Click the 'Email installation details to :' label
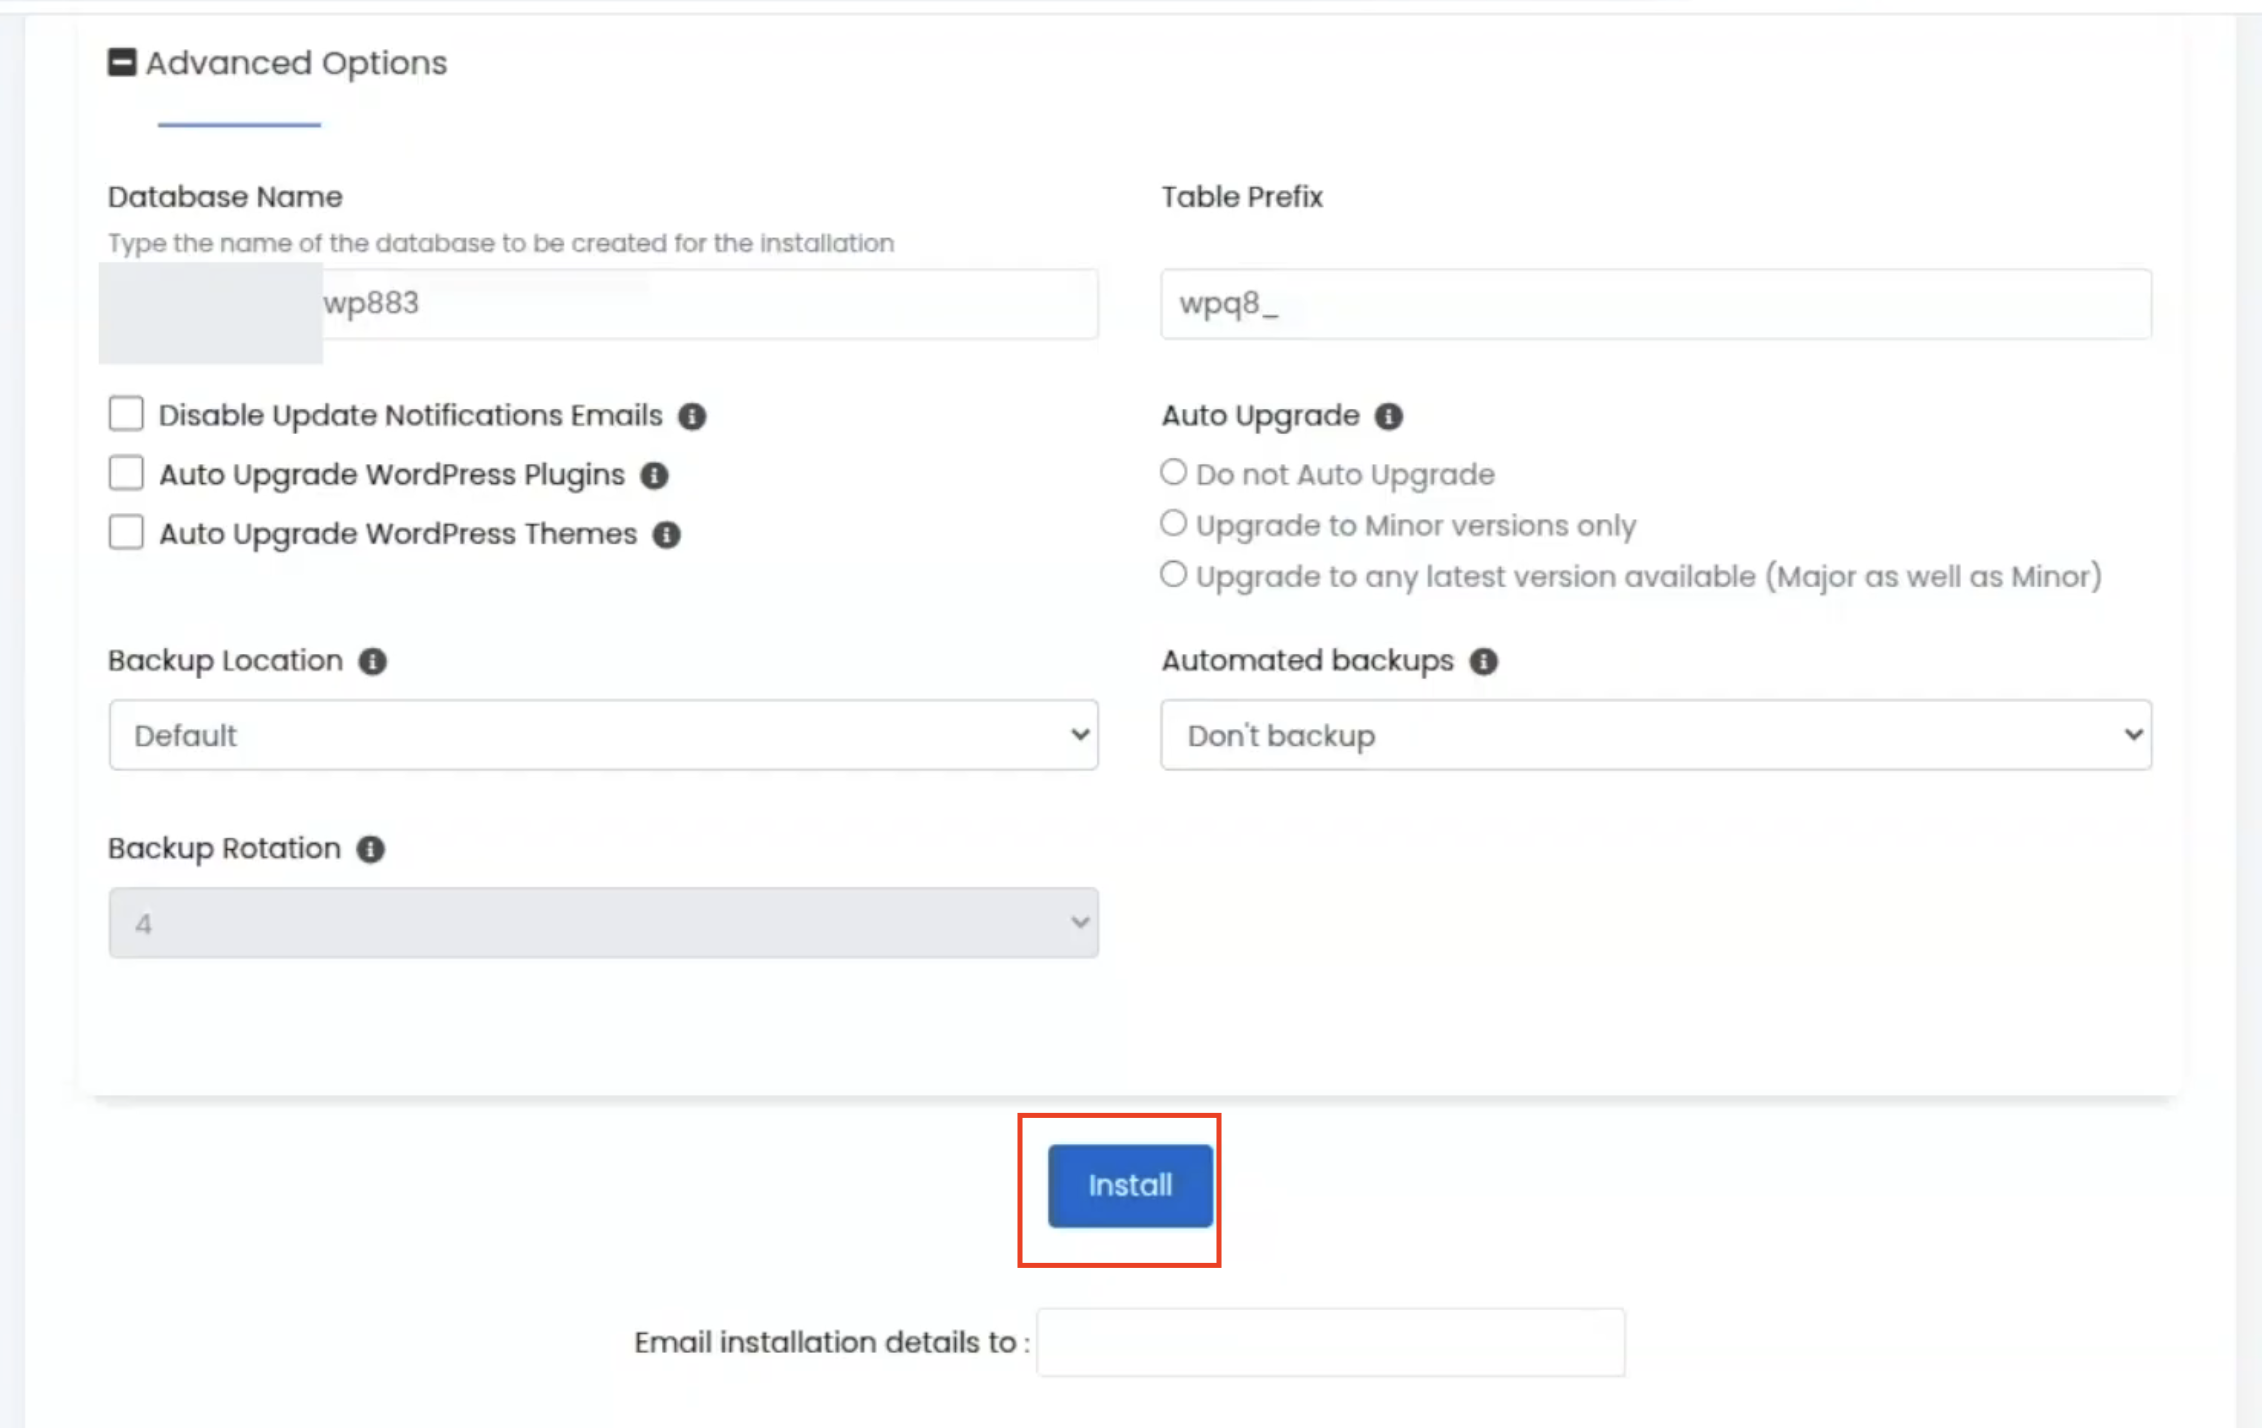Screen dimensions: 2262x1428 [832, 1343]
